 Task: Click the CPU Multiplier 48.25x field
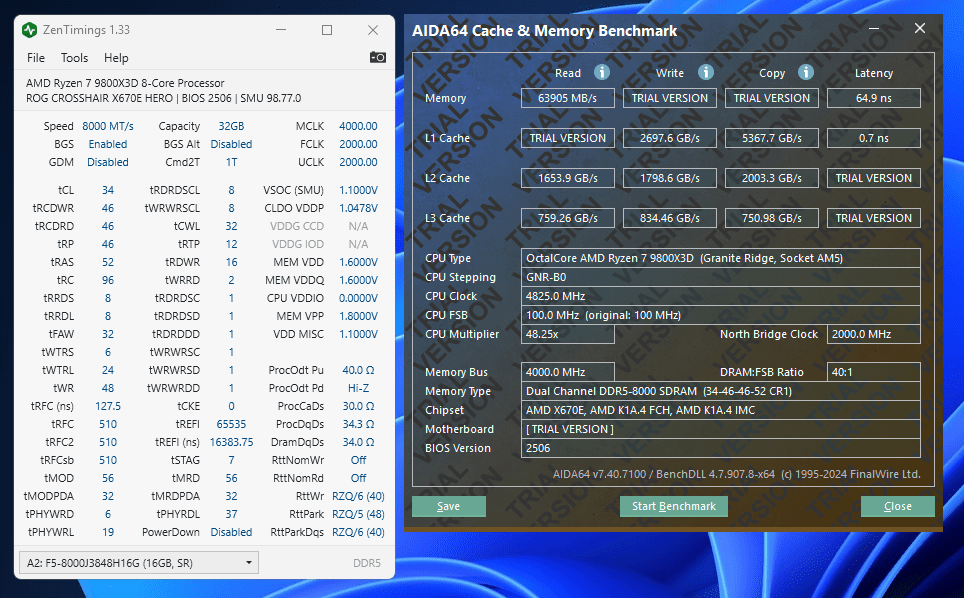(x=567, y=334)
